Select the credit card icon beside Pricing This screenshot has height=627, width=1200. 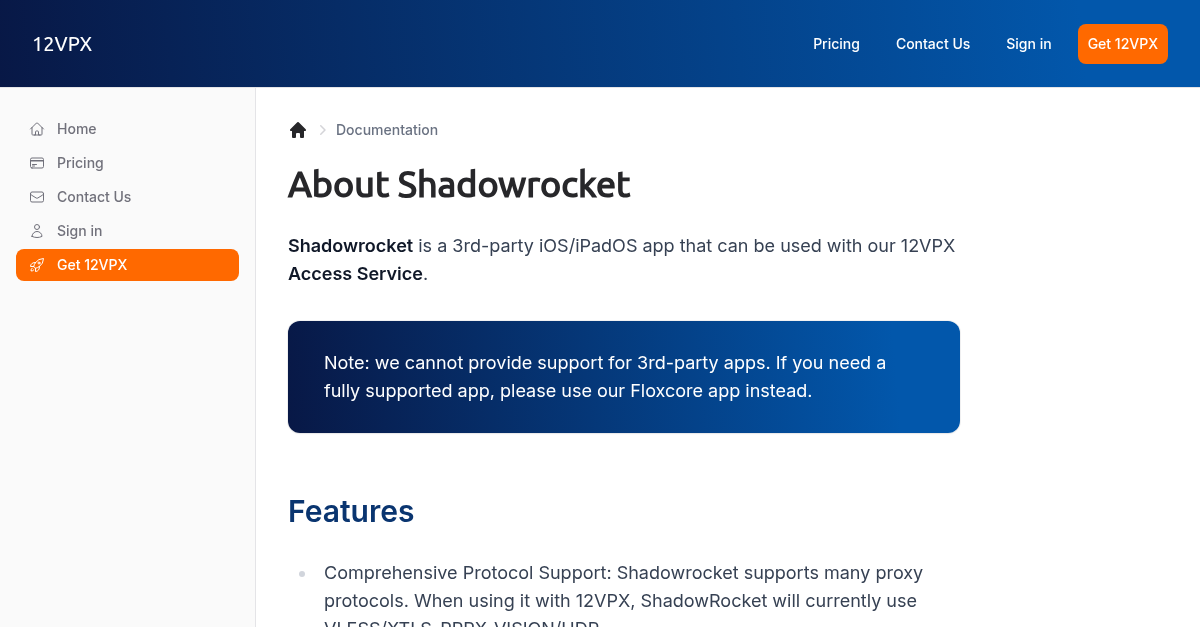click(x=36, y=163)
